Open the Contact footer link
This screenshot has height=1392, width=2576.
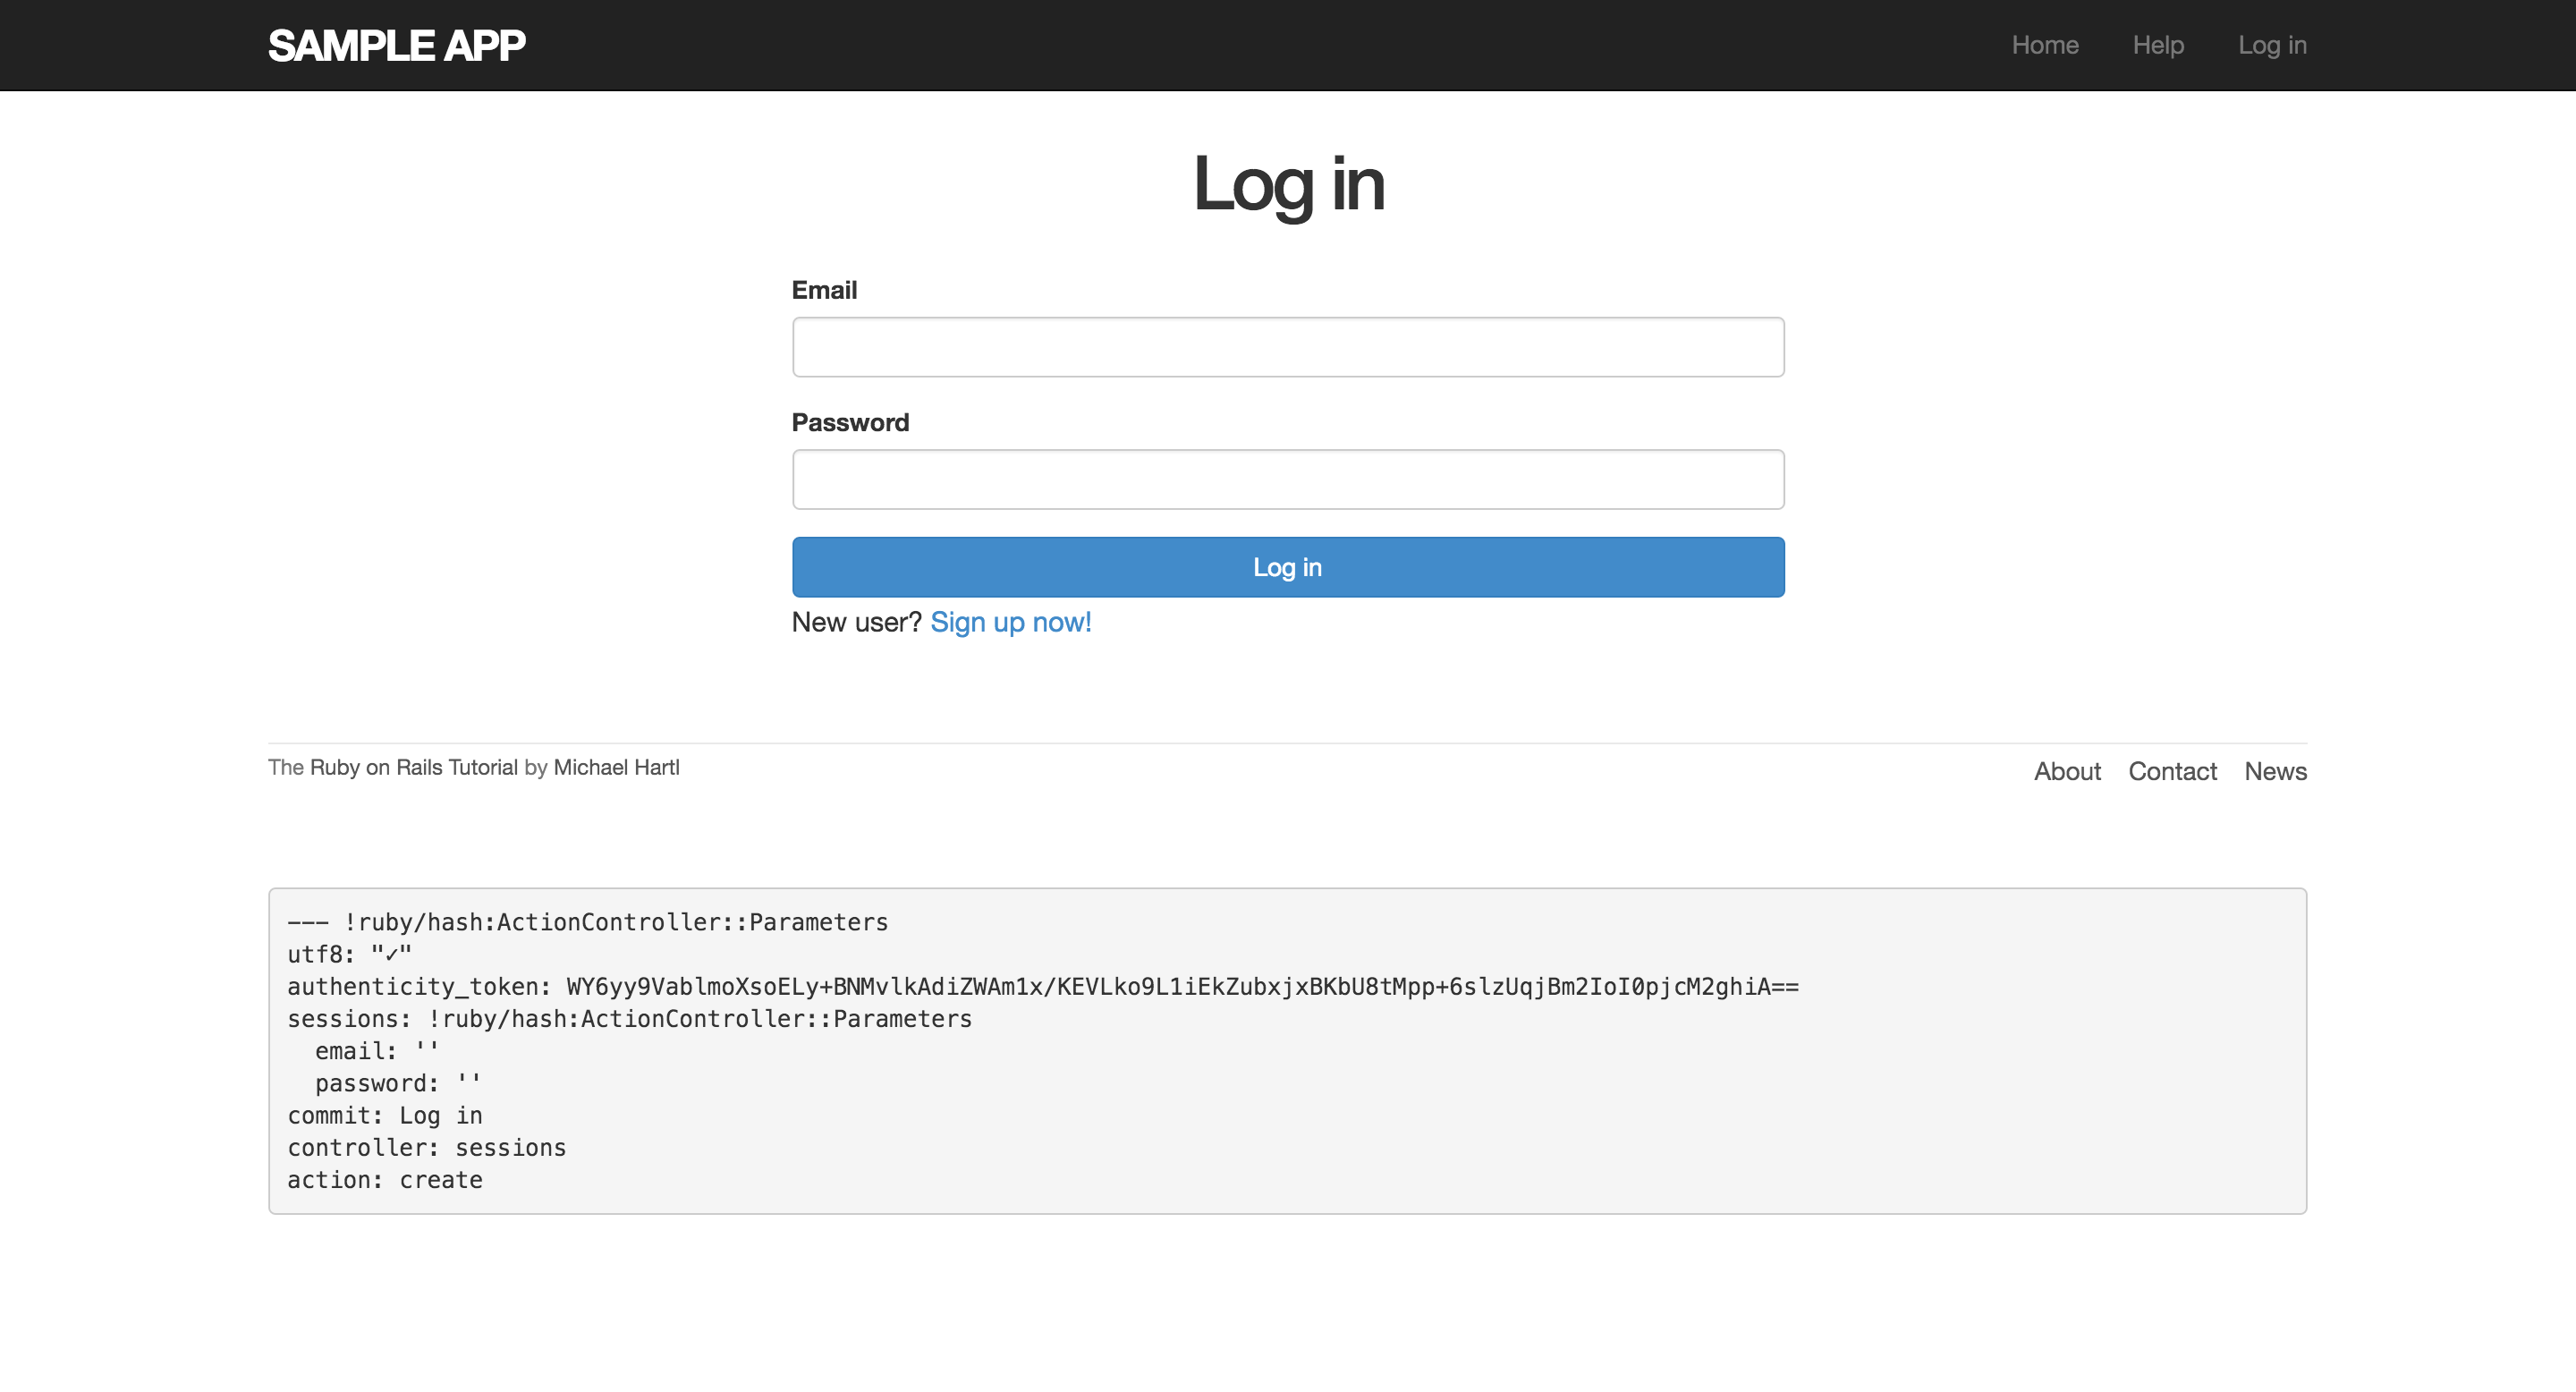click(2171, 771)
